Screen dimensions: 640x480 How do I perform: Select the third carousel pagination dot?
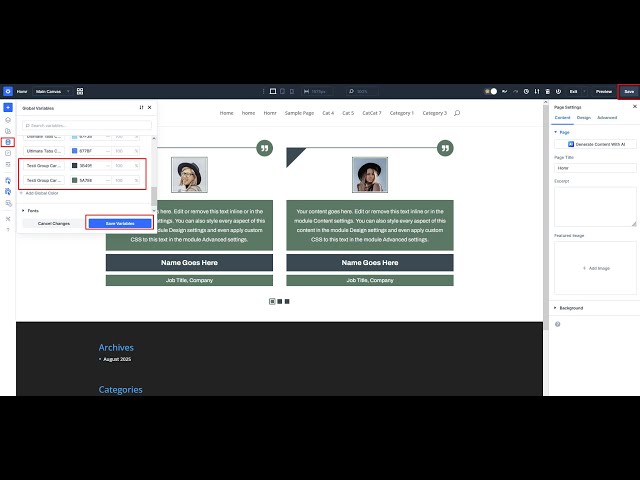click(287, 302)
